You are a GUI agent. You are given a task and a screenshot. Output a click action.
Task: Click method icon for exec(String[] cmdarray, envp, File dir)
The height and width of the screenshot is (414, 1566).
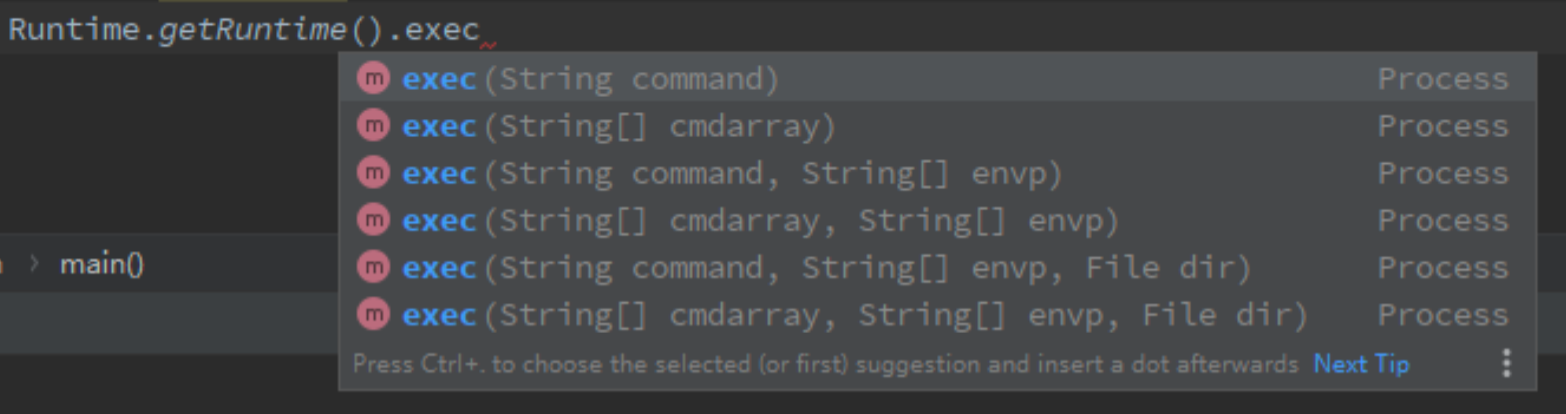(373, 315)
